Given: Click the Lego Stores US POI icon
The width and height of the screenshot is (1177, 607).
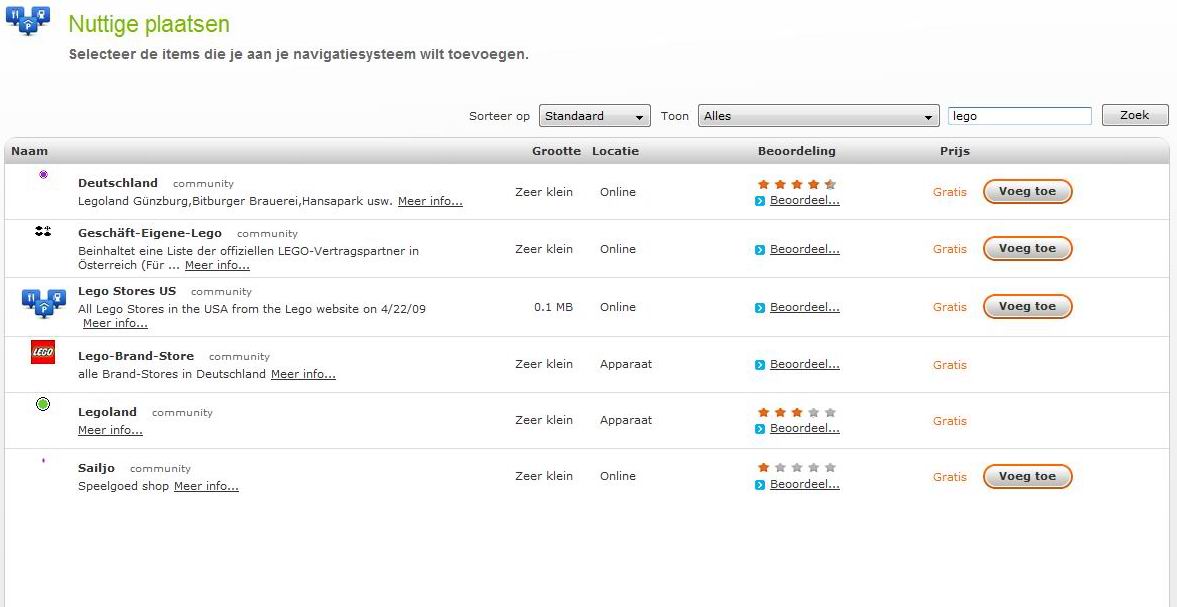Looking at the screenshot, I should (x=44, y=304).
